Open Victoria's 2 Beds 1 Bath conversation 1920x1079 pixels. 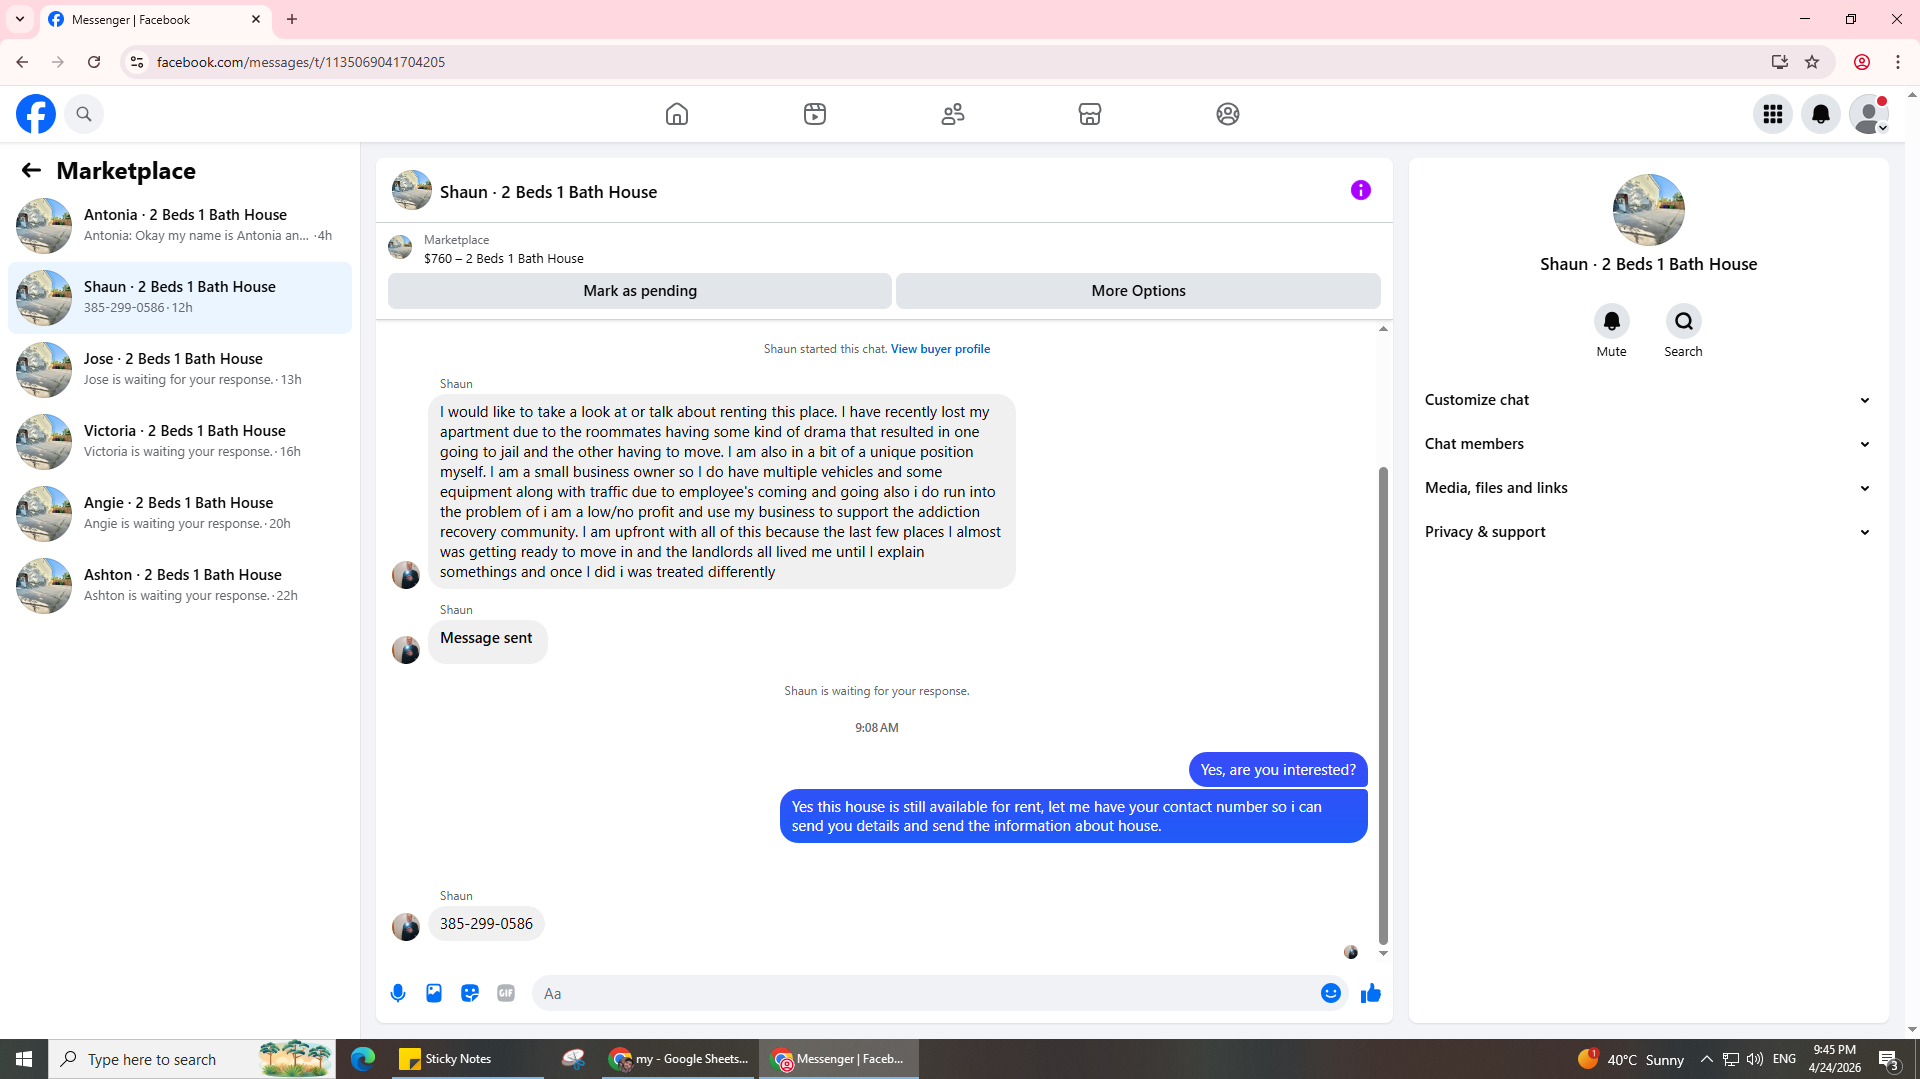coord(180,441)
